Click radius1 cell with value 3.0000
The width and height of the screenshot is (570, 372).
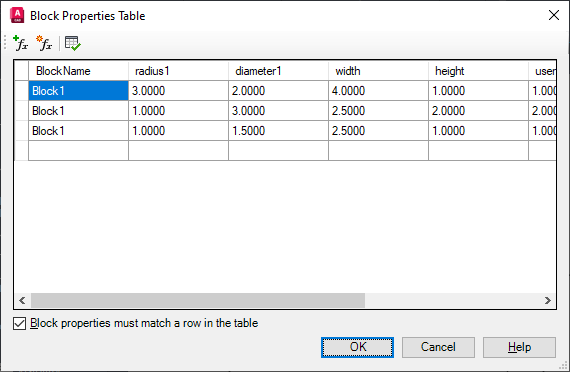[x=178, y=91]
